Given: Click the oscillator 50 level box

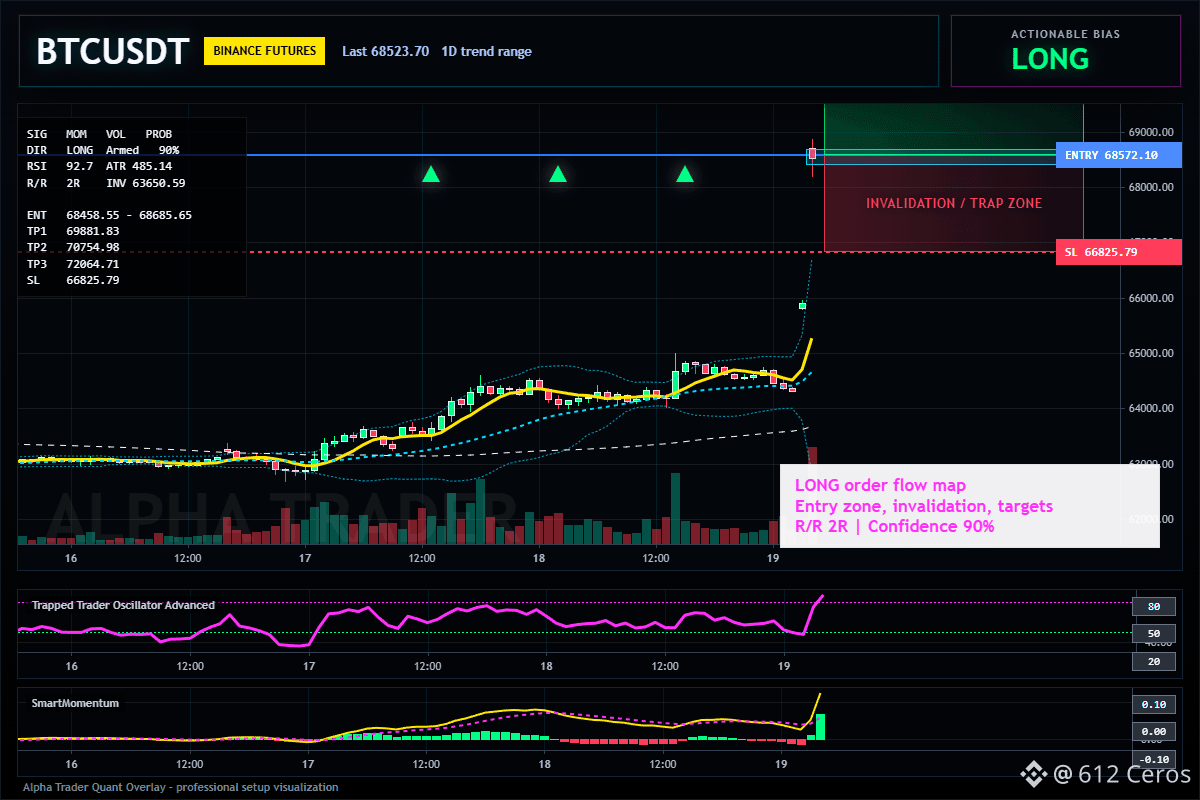Looking at the screenshot, I should click(x=1152, y=634).
